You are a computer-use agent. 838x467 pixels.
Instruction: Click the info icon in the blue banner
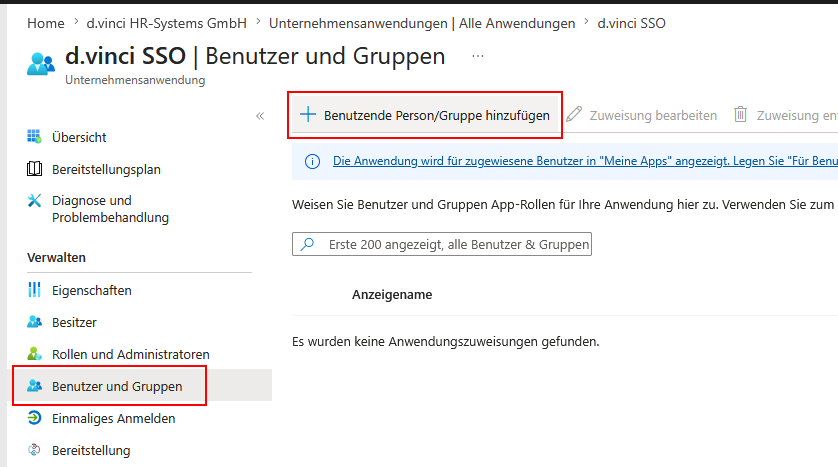(312, 161)
